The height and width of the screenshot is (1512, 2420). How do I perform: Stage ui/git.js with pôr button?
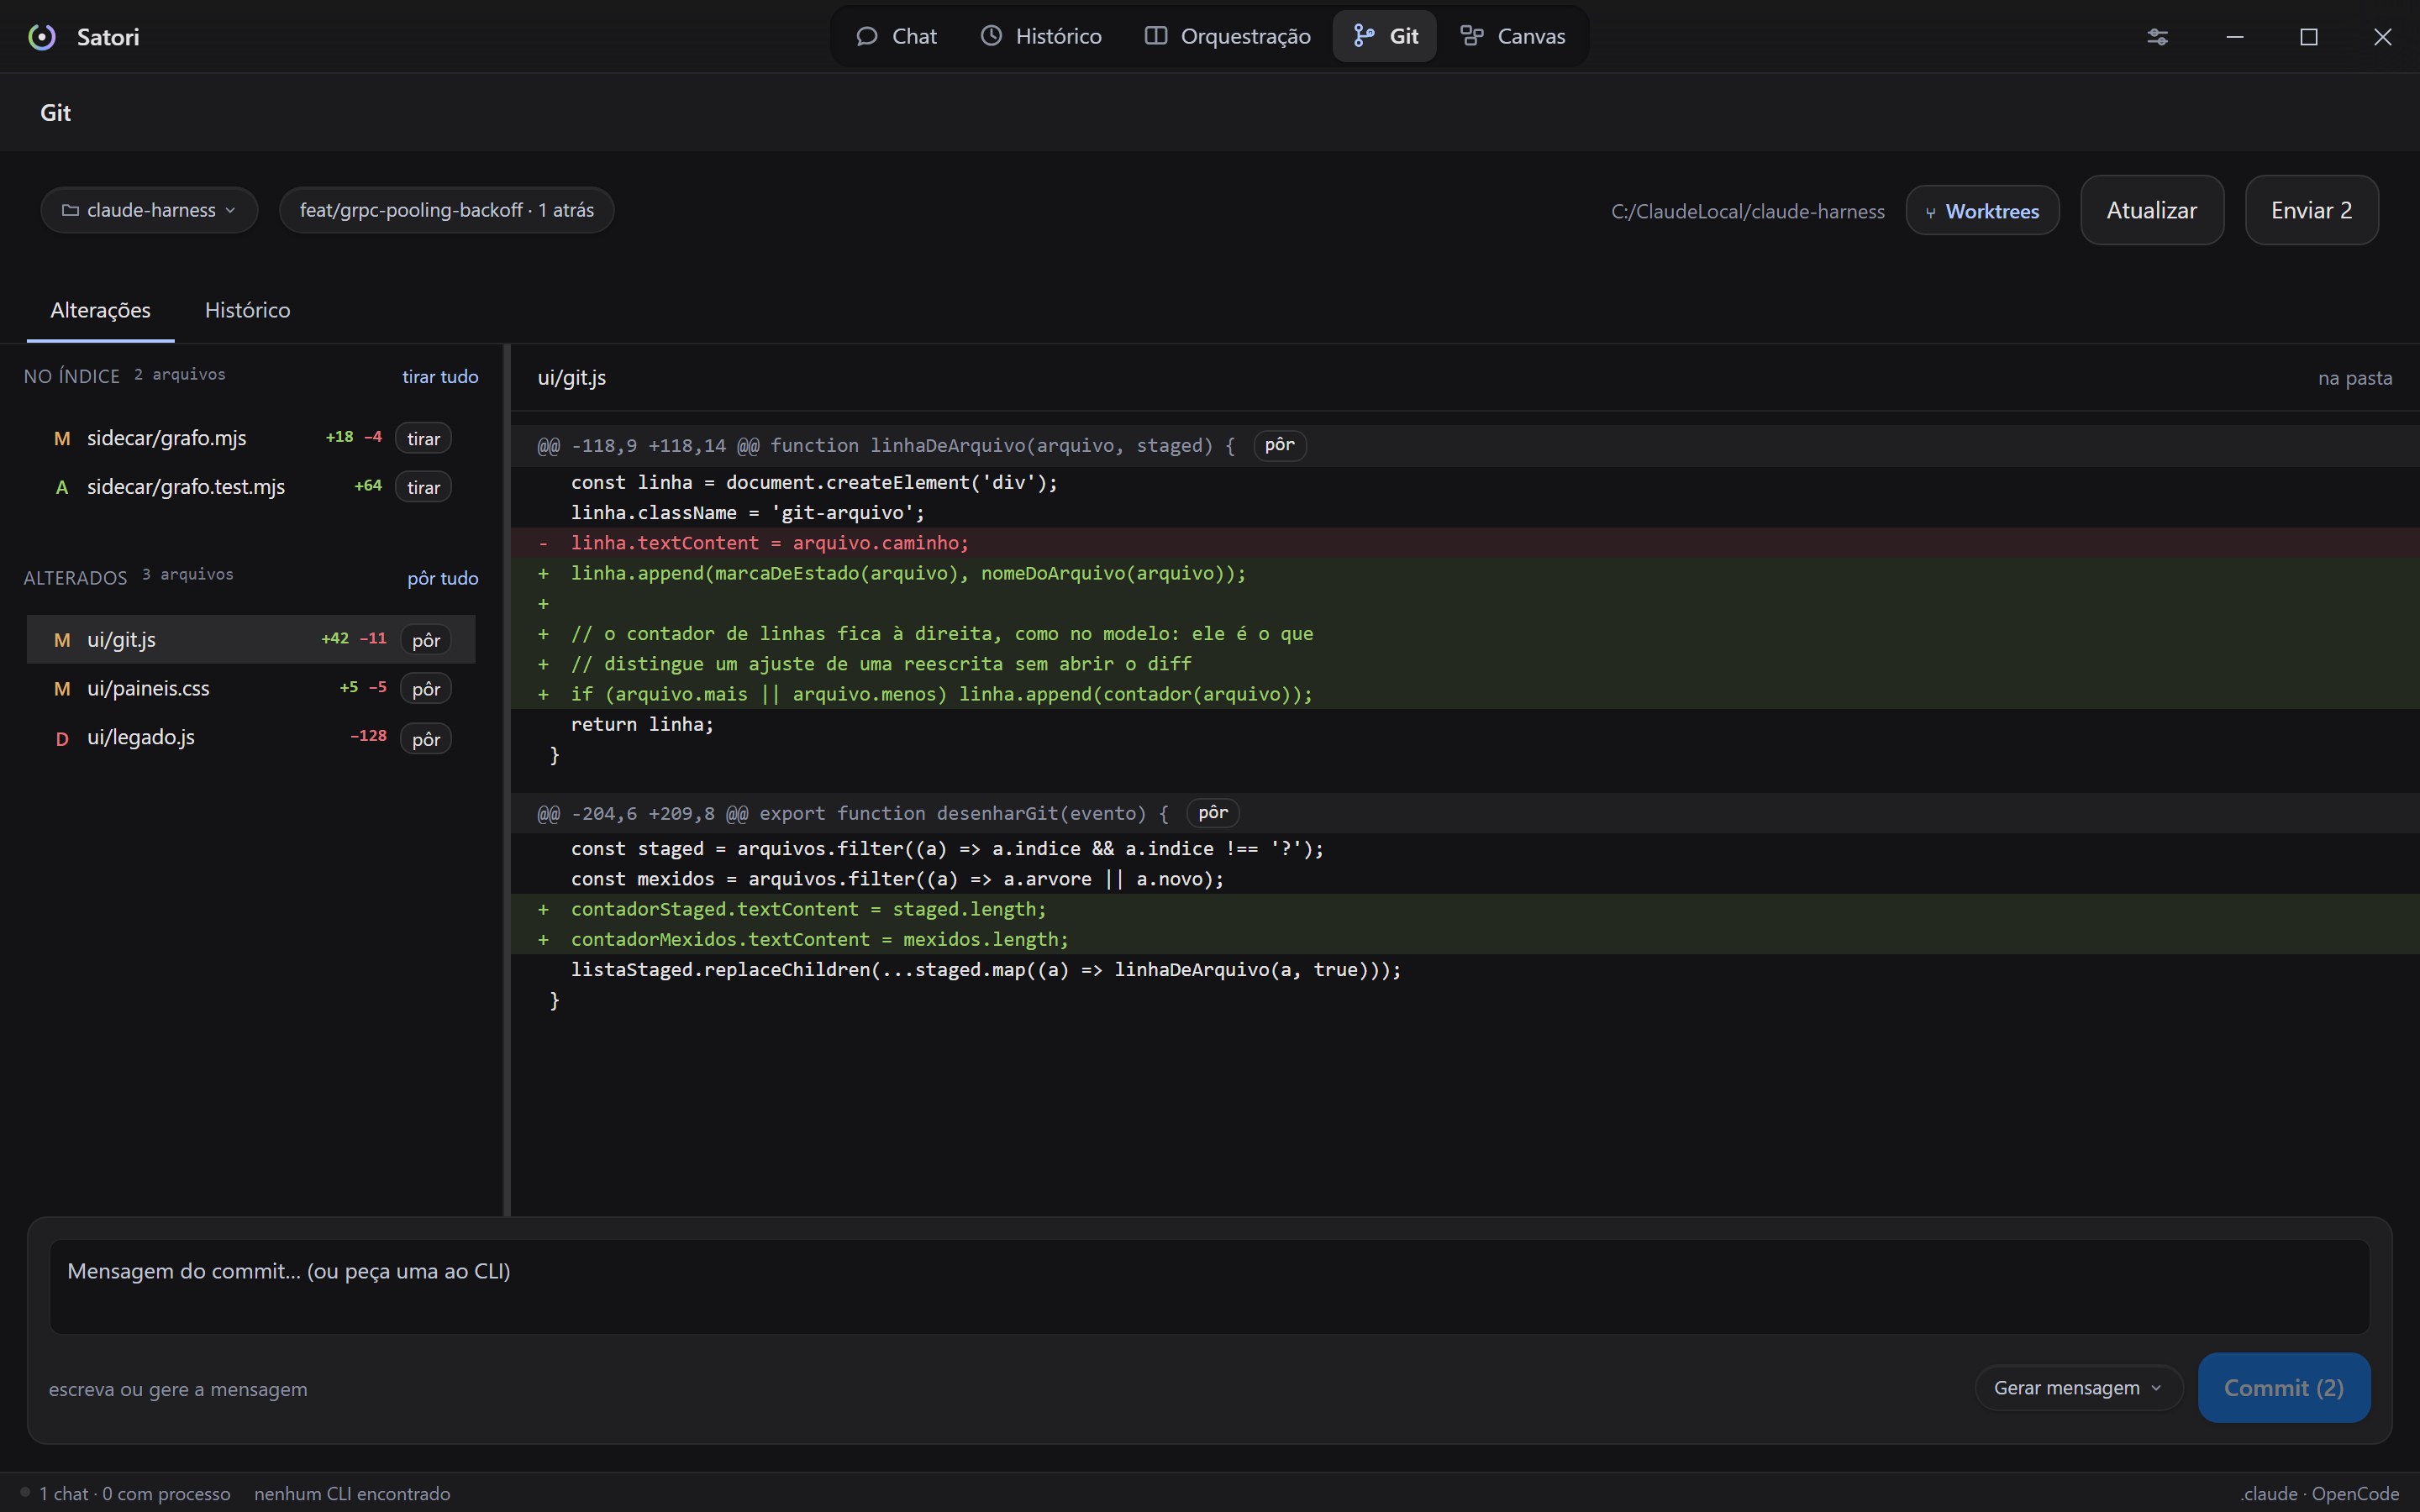click(x=426, y=640)
